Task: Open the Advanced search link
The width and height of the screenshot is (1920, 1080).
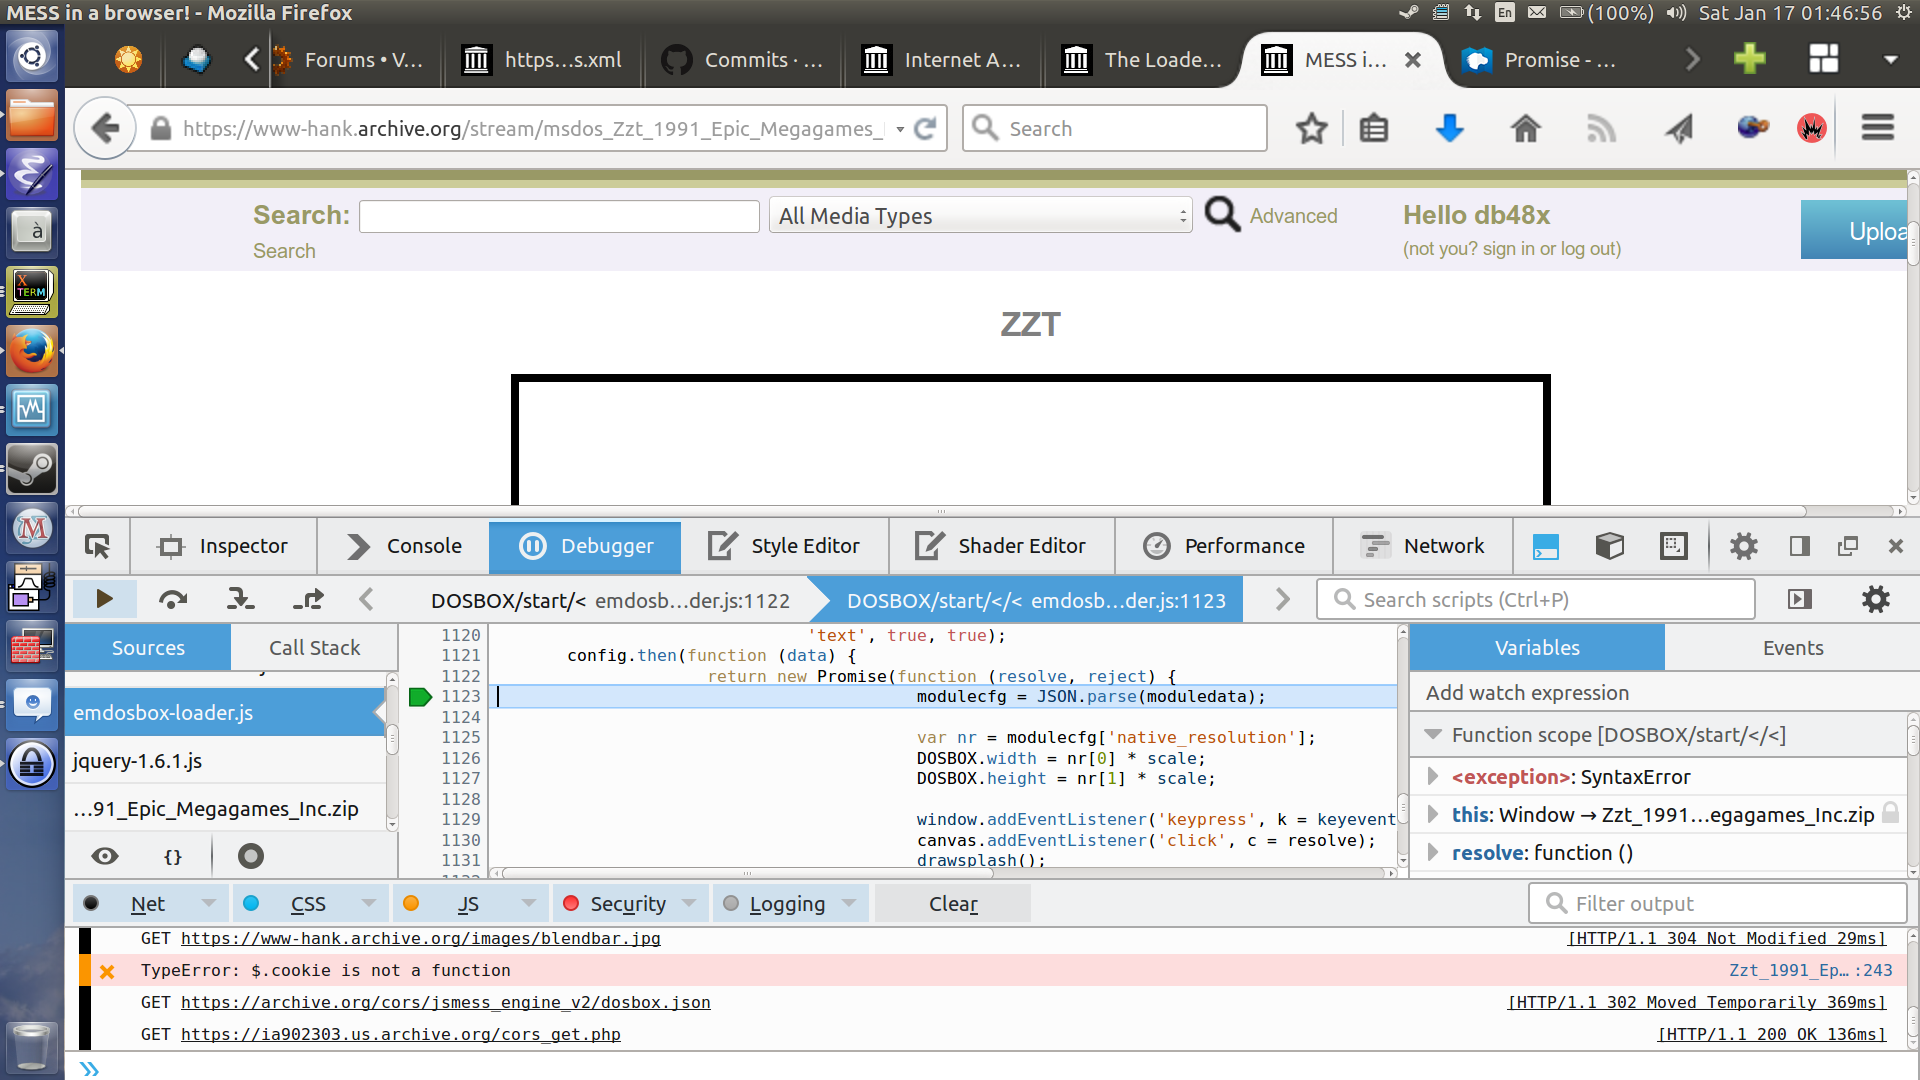Action: [1293, 216]
